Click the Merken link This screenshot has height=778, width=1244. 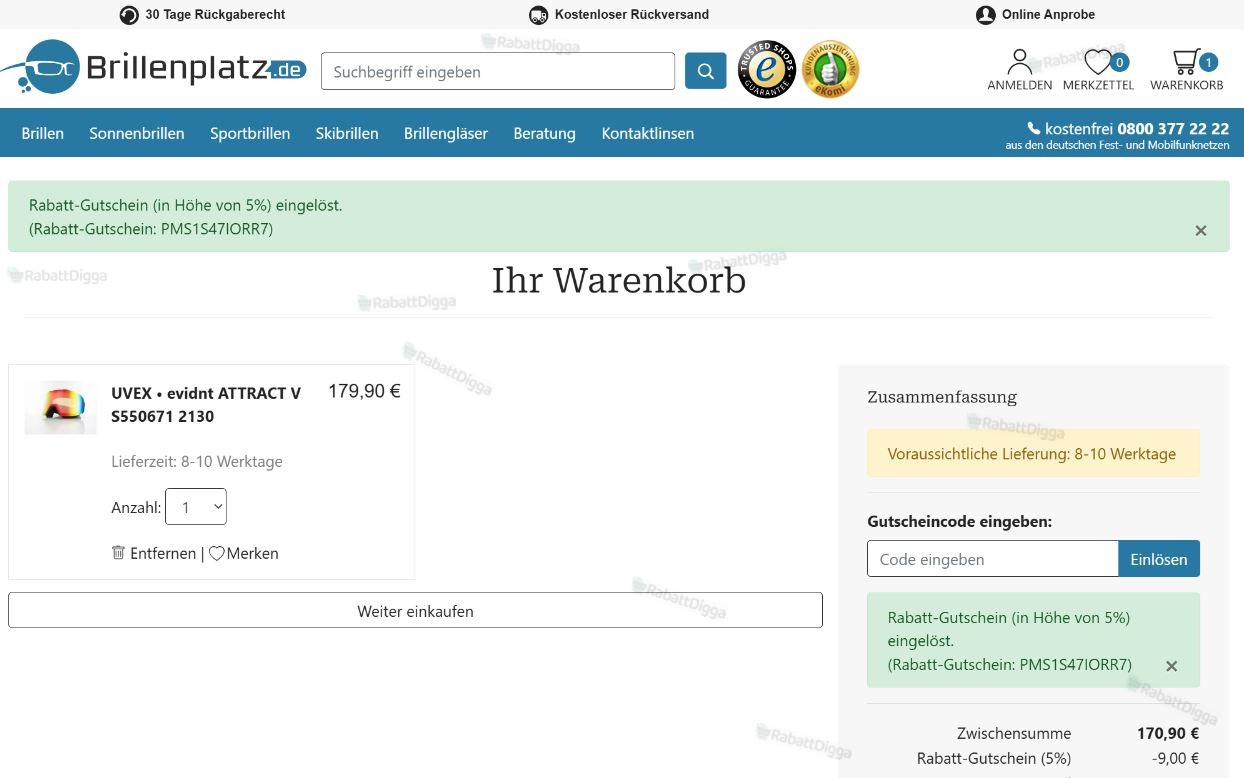(x=252, y=553)
